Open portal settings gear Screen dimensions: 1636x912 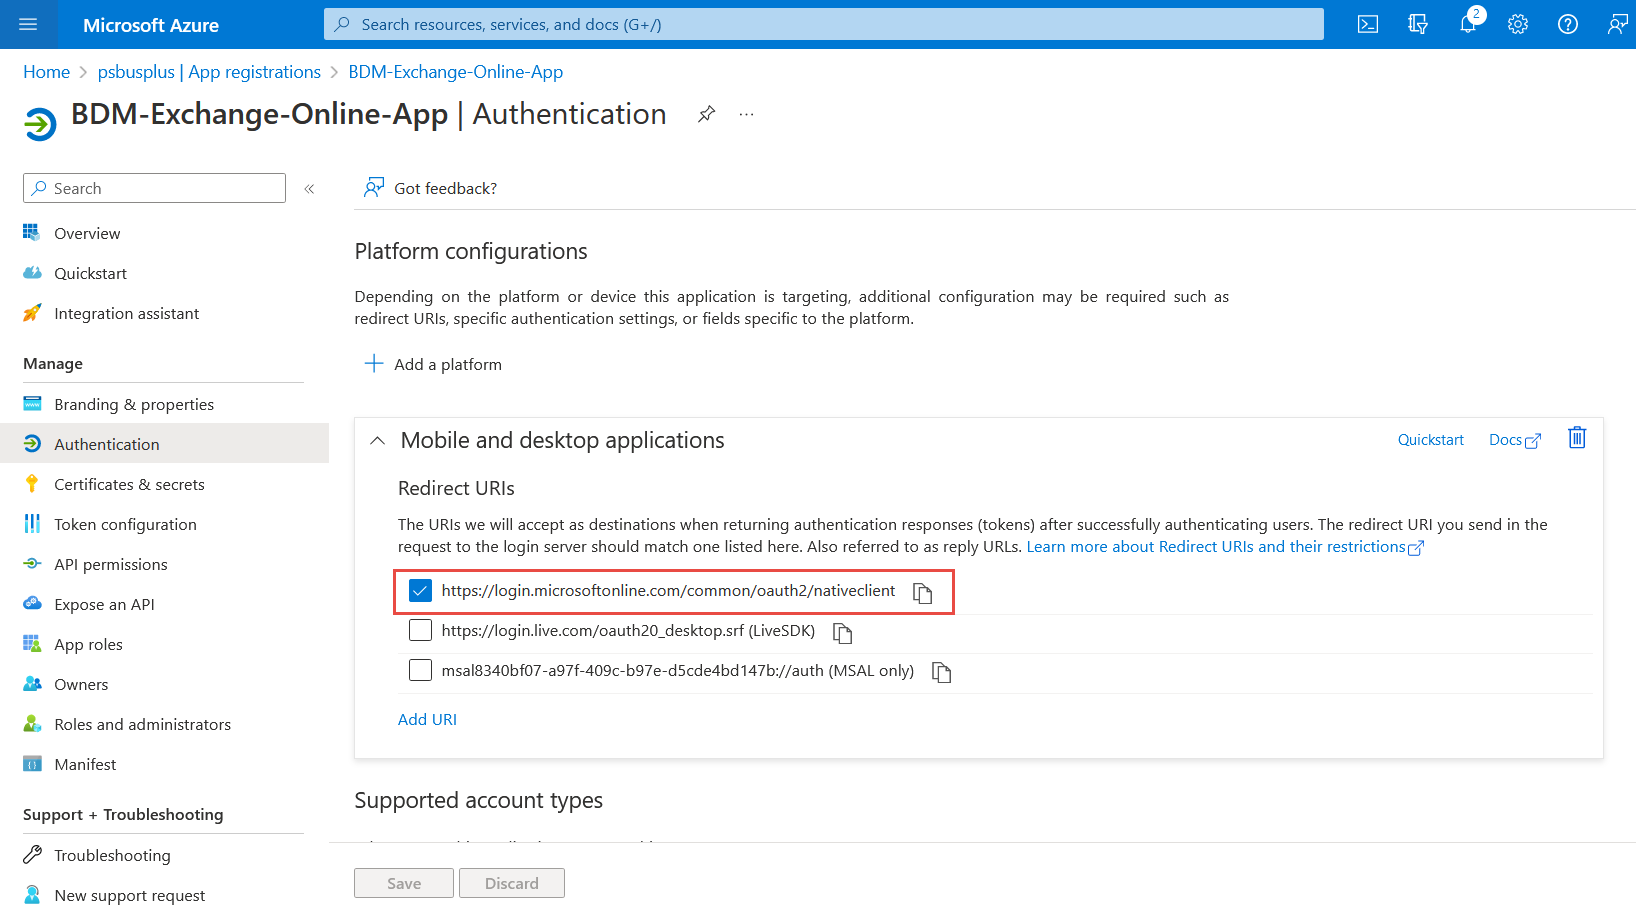click(1517, 25)
